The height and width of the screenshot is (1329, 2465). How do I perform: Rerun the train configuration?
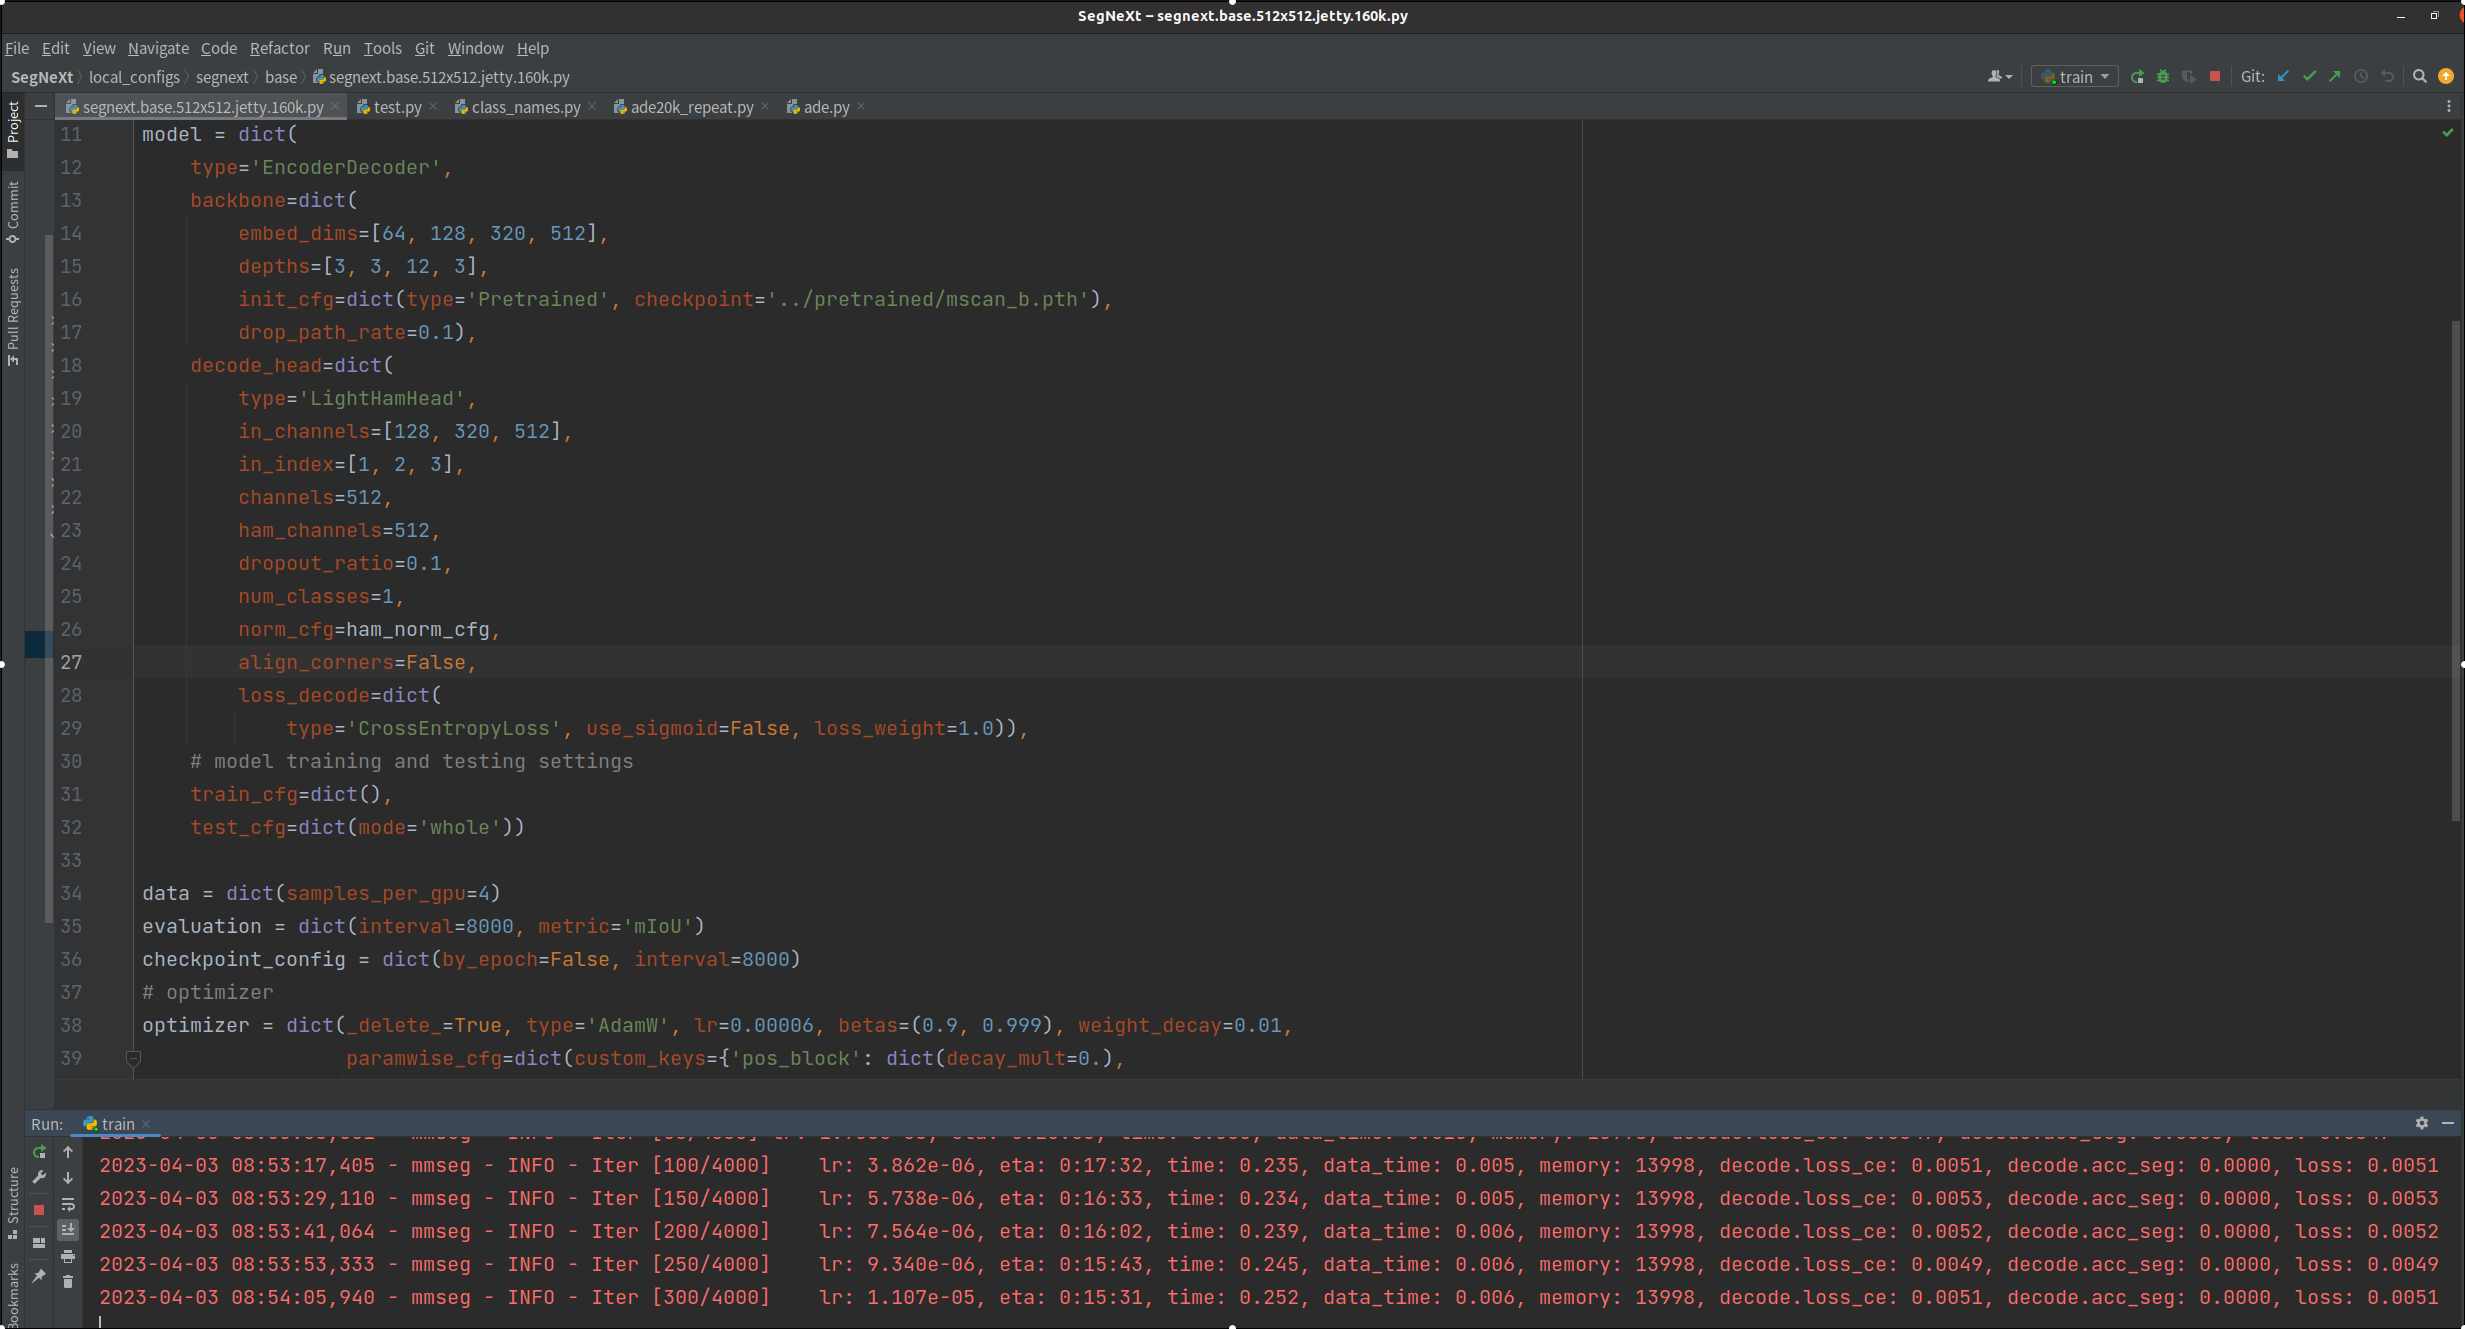click(2137, 76)
